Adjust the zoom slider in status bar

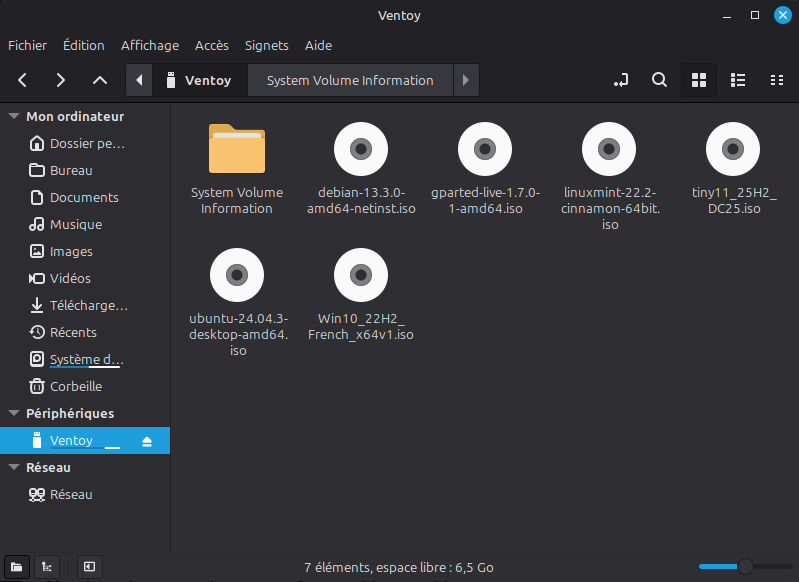point(744,567)
